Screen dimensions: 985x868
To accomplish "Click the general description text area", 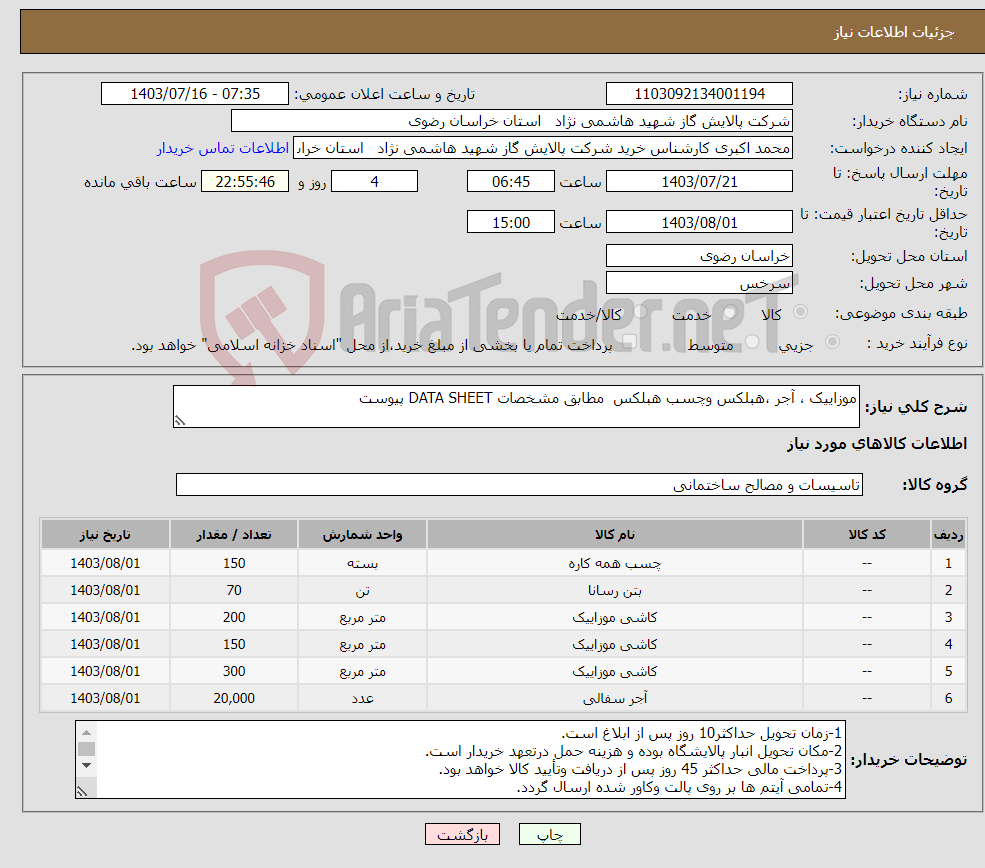I will (x=516, y=407).
